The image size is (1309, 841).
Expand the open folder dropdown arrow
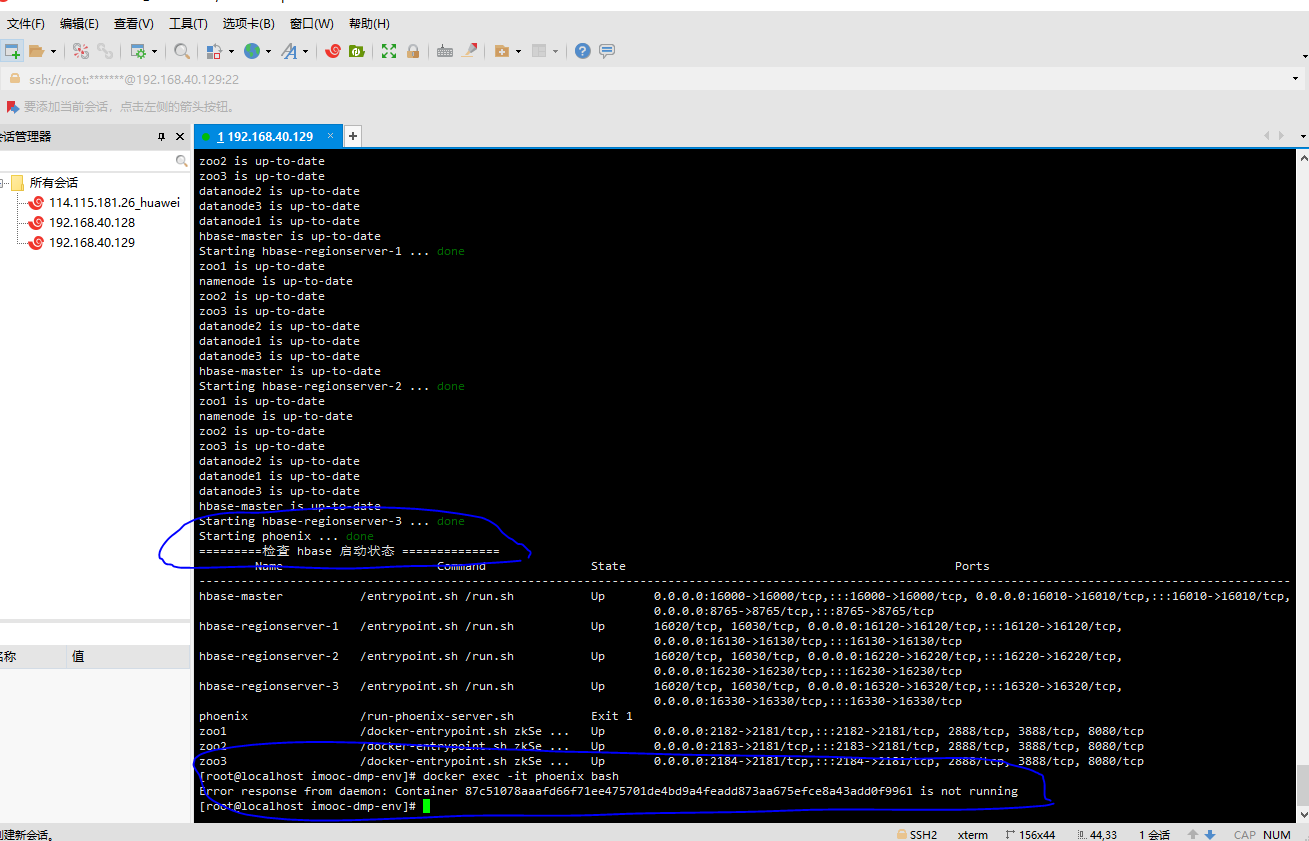pyautogui.click(x=52, y=51)
